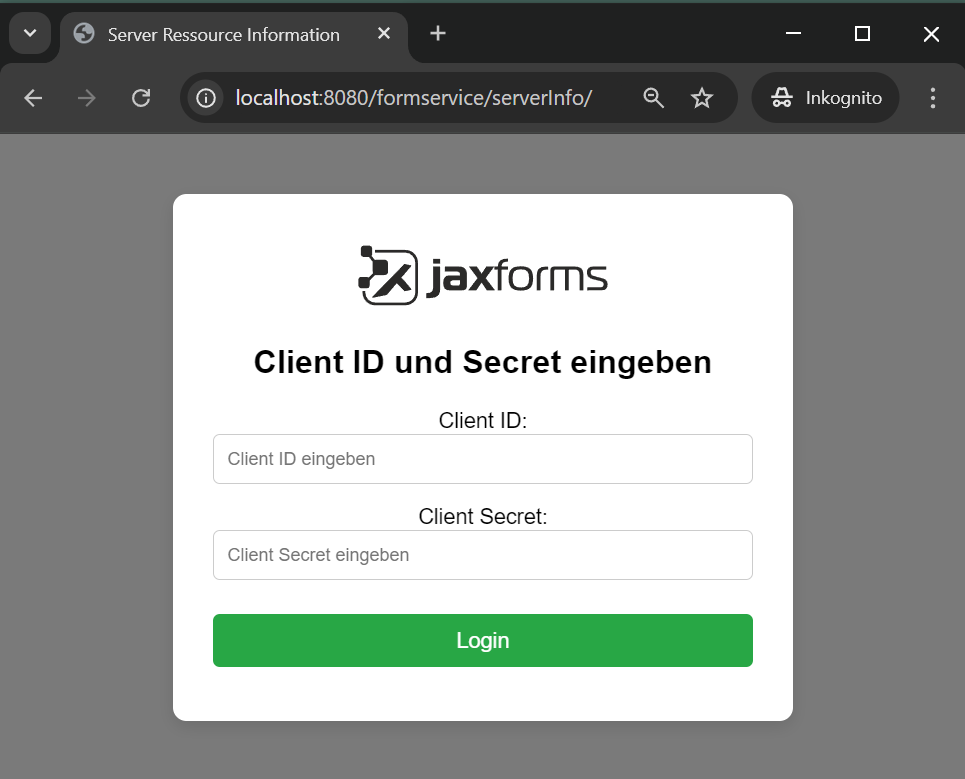The height and width of the screenshot is (779, 965).
Task: Expand the tab search dropdown arrow
Action: click(30, 33)
